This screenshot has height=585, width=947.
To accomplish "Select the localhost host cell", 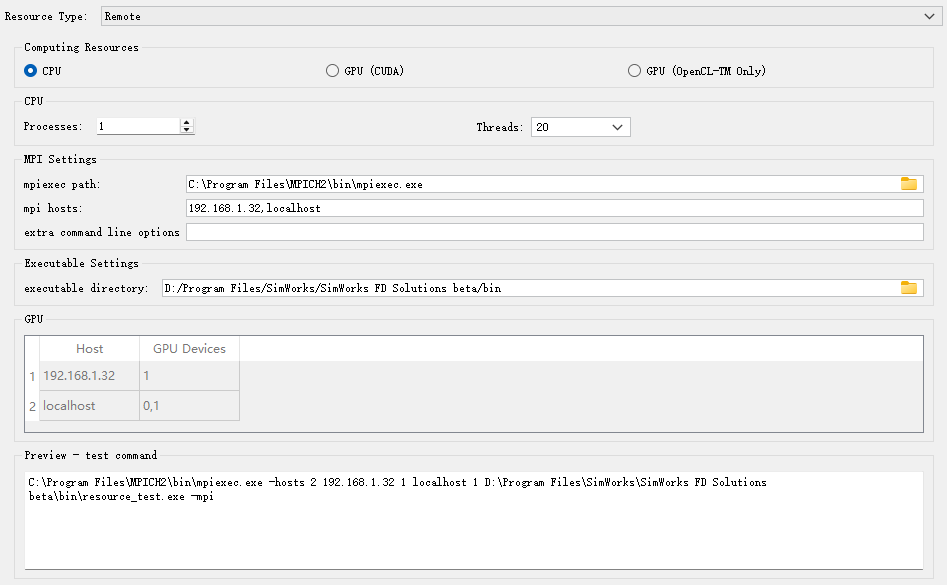I will click(89, 406).
